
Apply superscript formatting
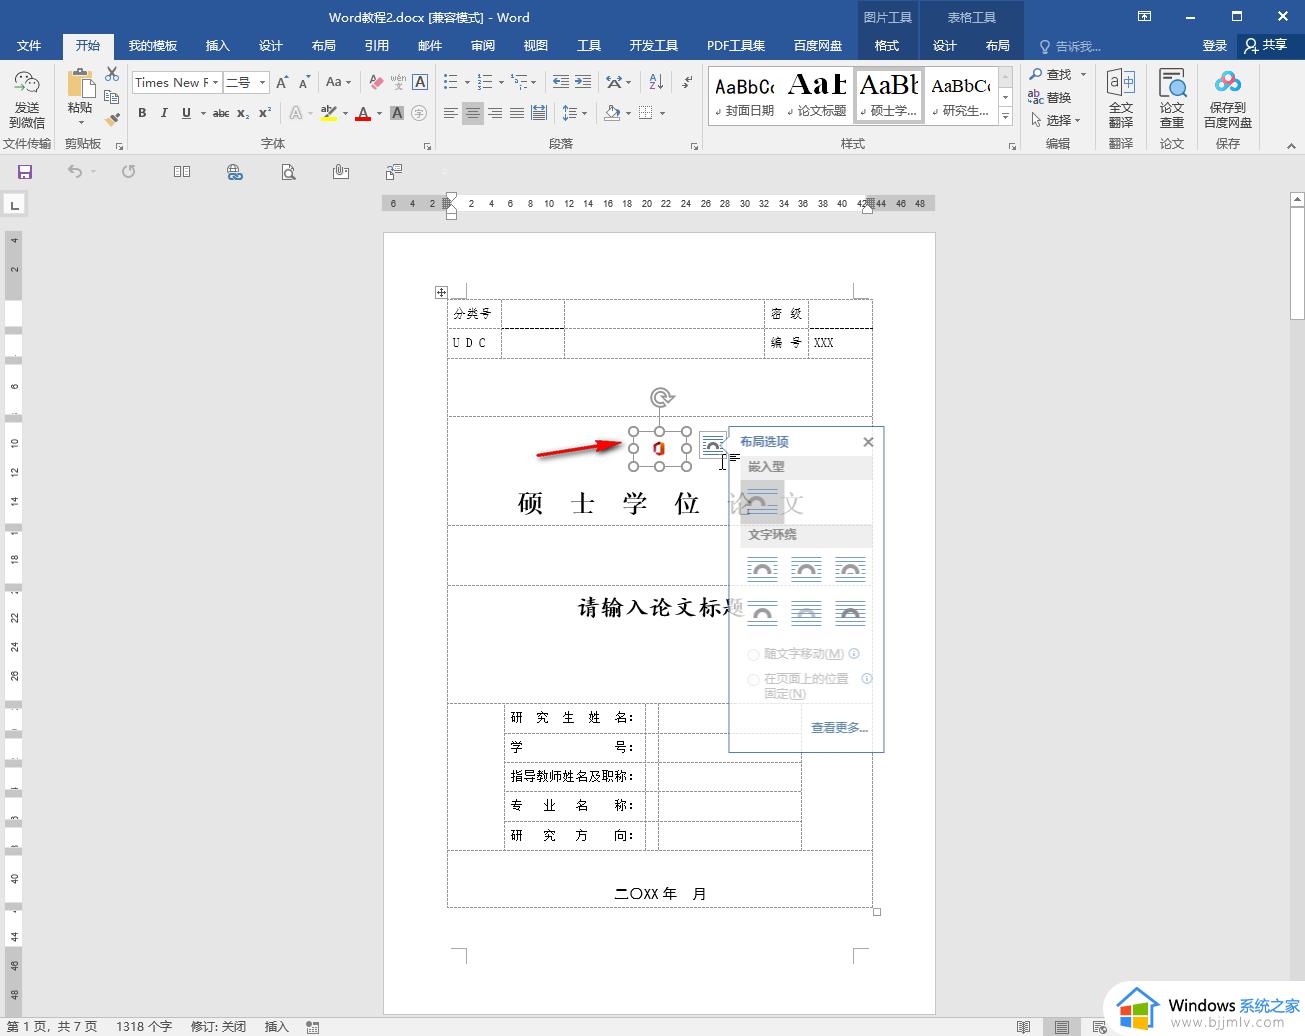coord(265,113)
